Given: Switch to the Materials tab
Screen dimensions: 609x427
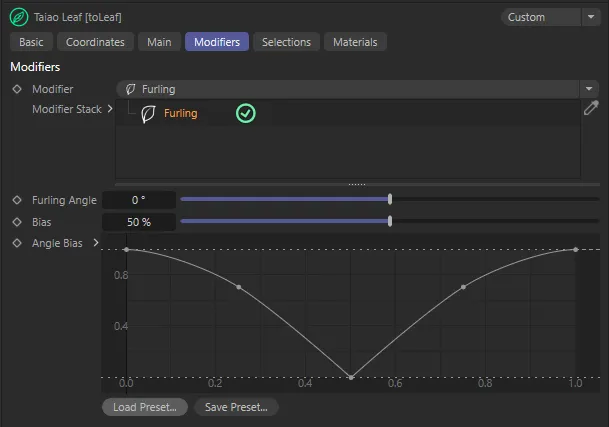Looking at the screenshot, I should [355, 42].
